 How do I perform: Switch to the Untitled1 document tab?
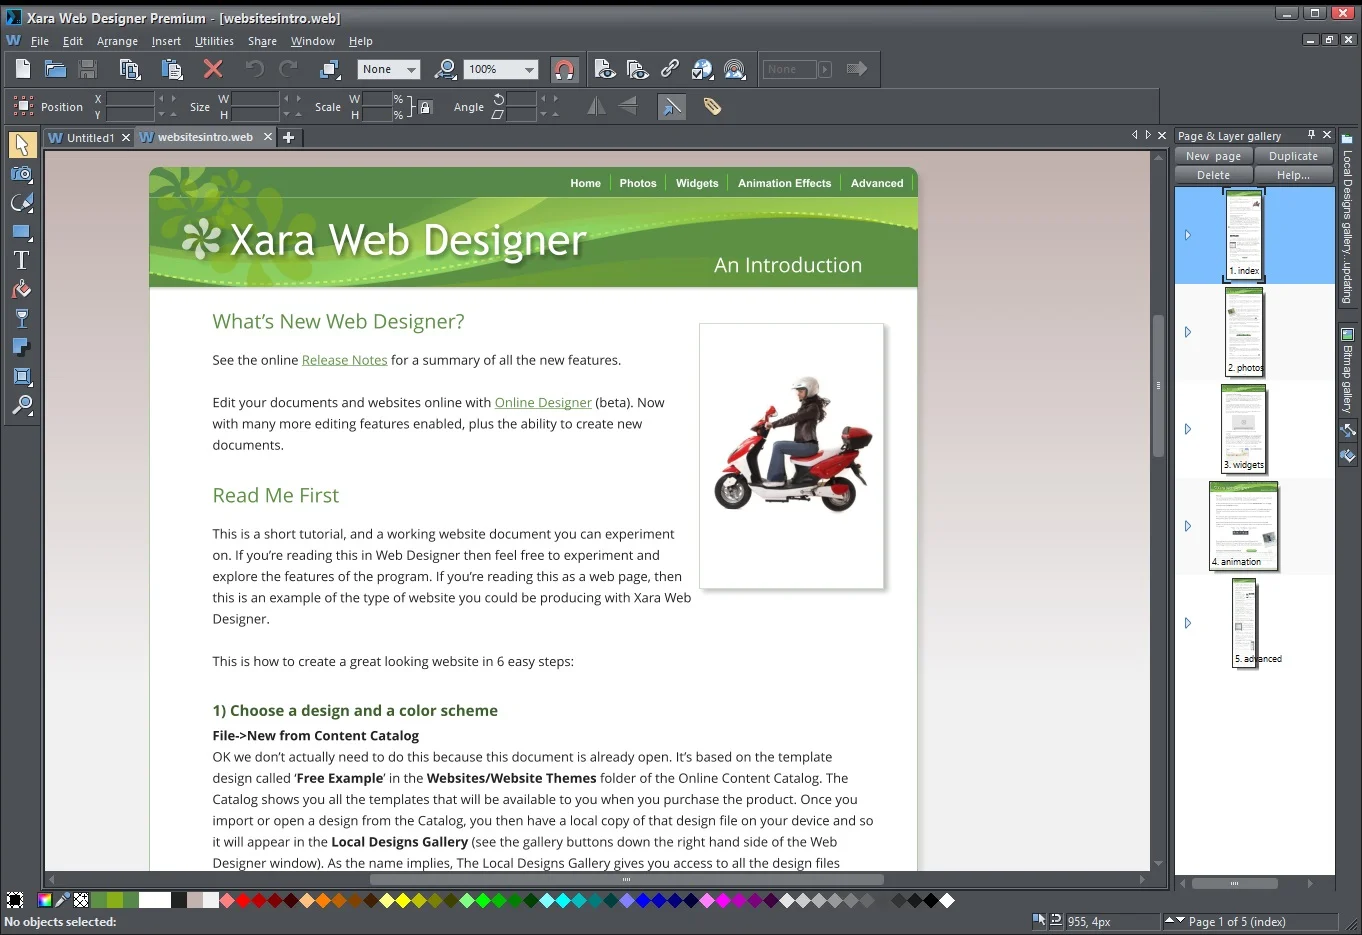tap(90, 138)
